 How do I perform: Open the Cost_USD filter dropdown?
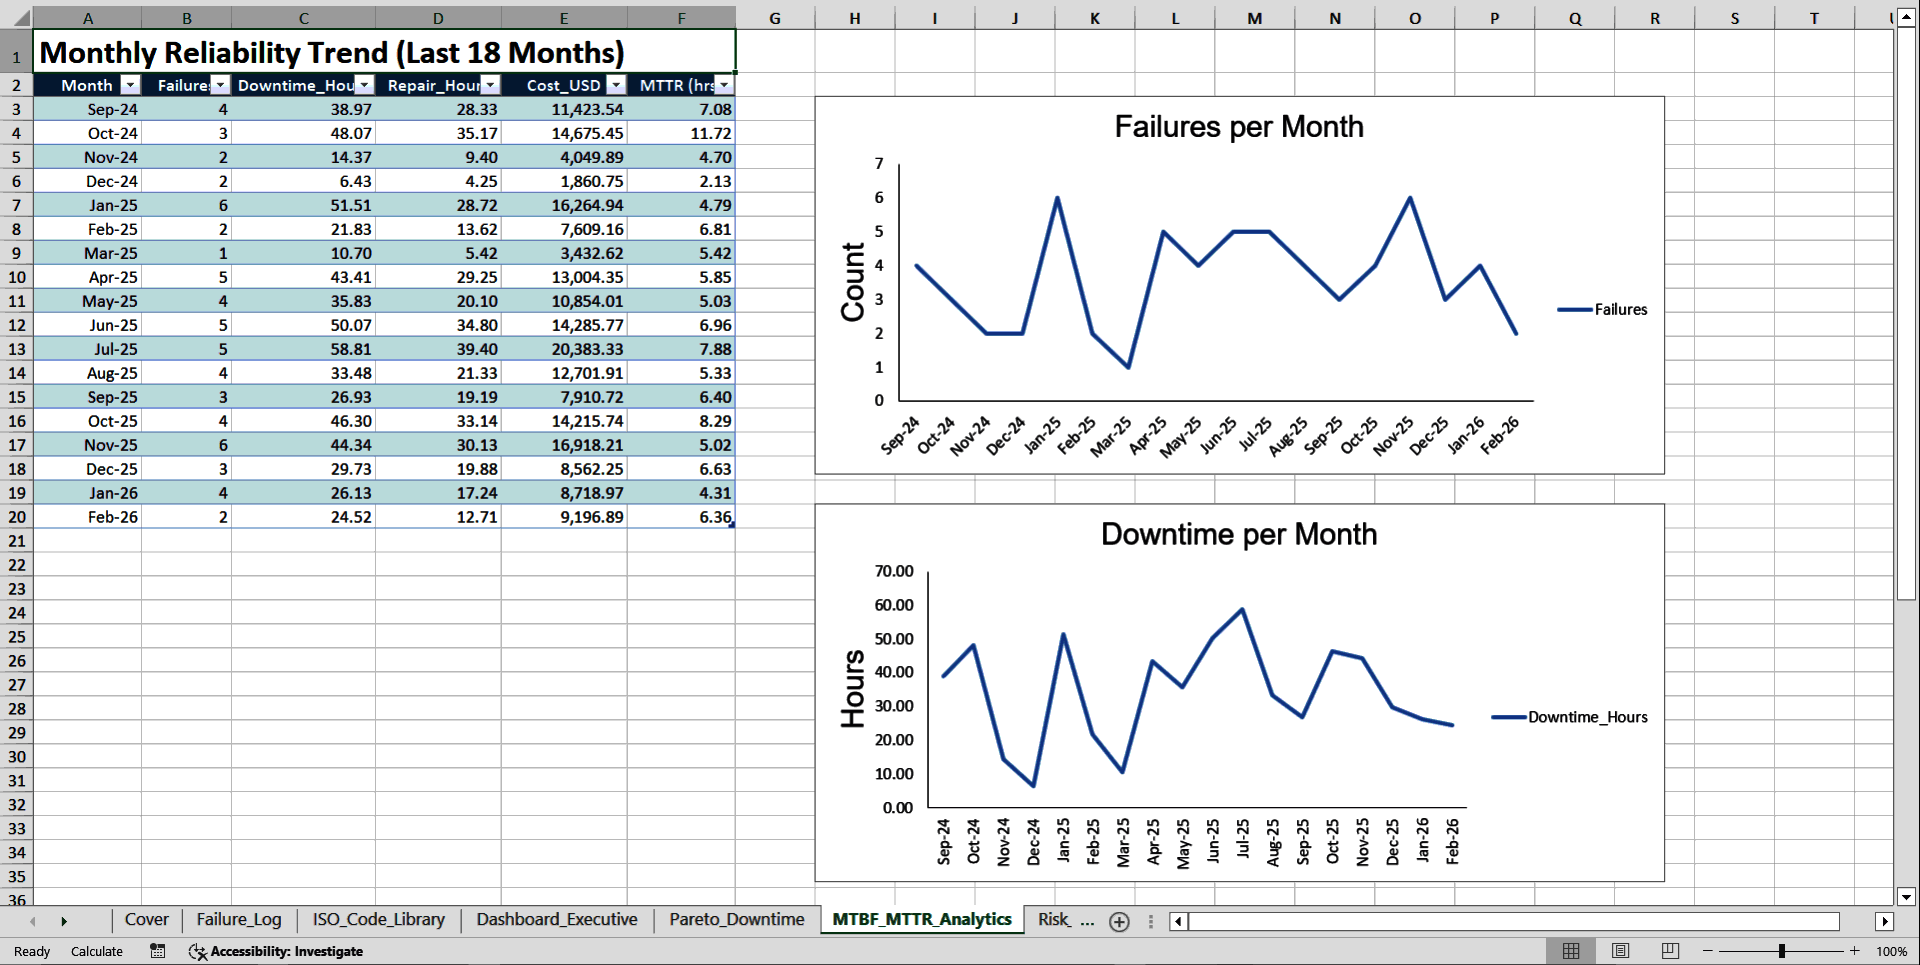tap(617, 85)
